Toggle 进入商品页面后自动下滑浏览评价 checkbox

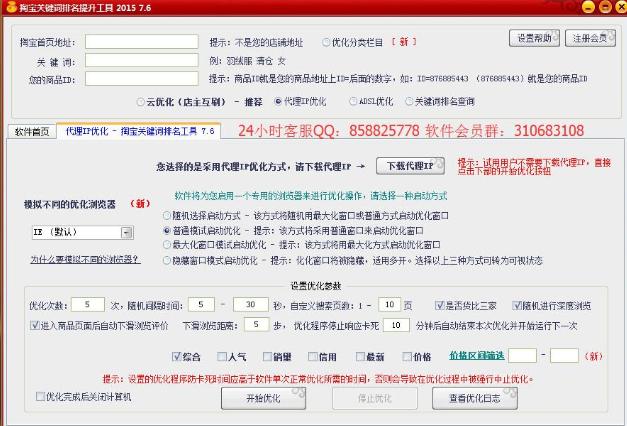(35, 325)
